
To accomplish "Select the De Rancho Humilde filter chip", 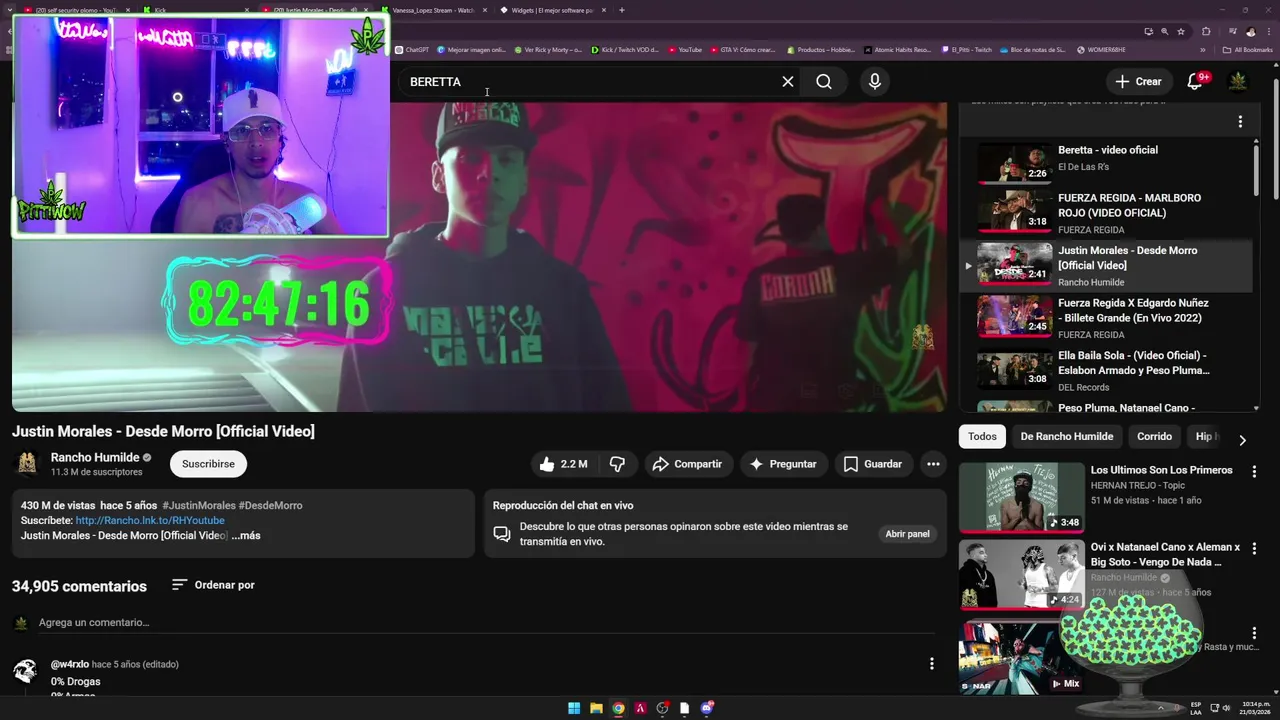I will 1066,436.
